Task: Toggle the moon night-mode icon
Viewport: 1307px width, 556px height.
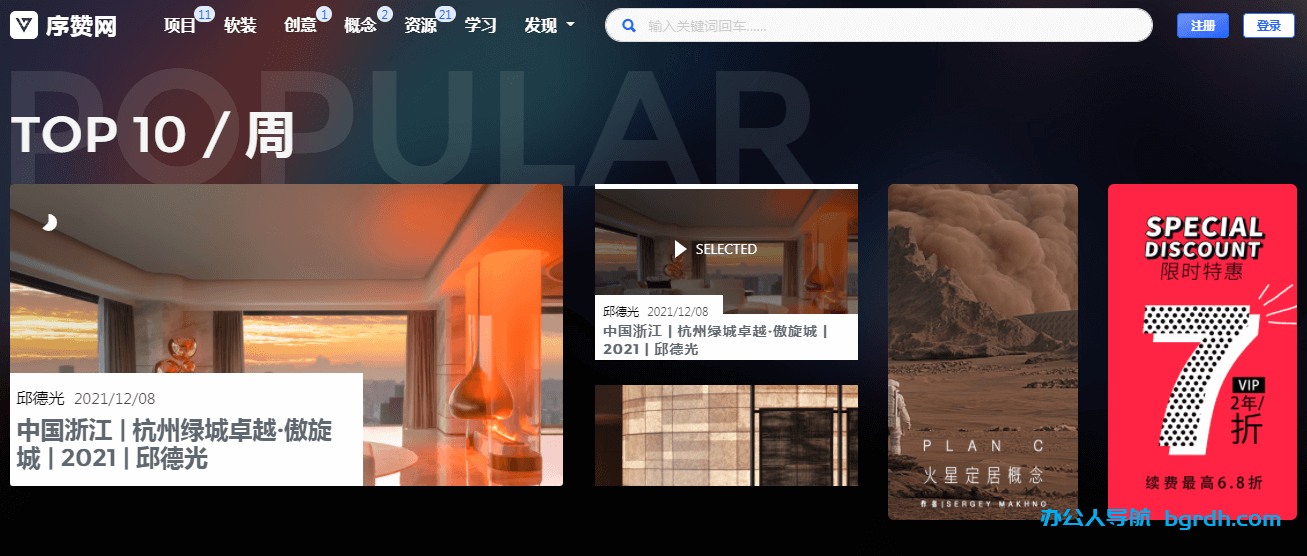Action: click(x=49, y=222)
